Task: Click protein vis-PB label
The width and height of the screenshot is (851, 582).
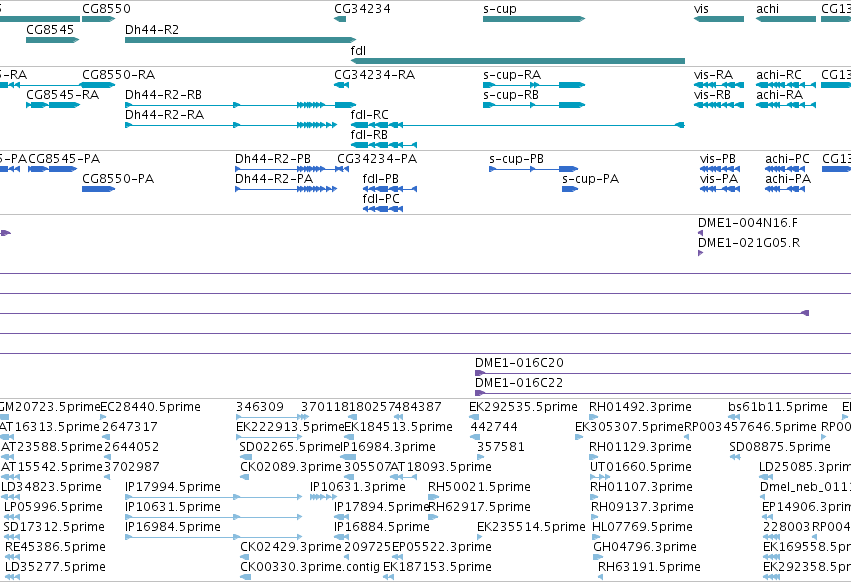Action: point(717,159)
